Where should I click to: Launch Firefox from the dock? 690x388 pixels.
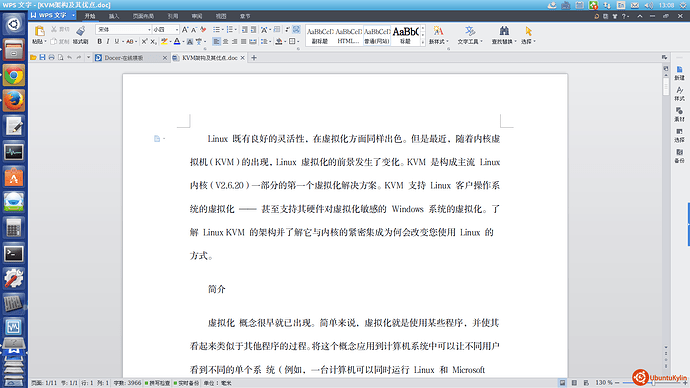(14, 101)
